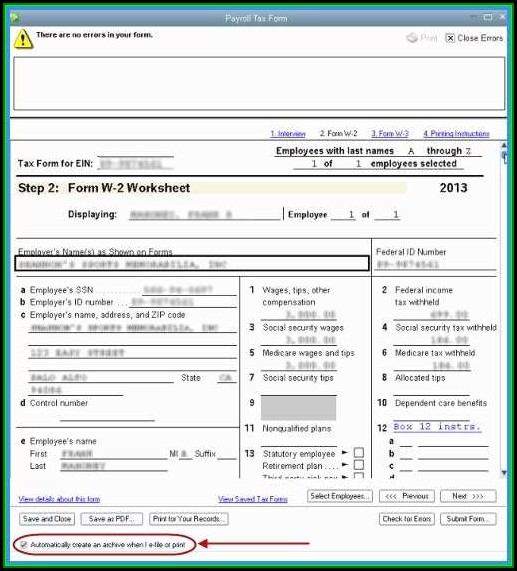Click the Close Errors button

[x=474, y=38]
